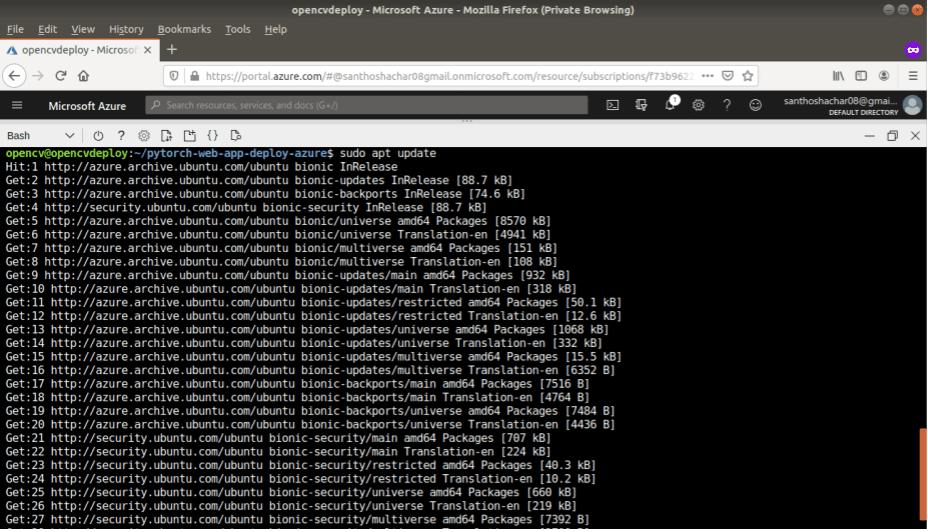Minimize the Cloud Shell panel
Viewport: 928px width, 532px height.
[x=869, y=136]
